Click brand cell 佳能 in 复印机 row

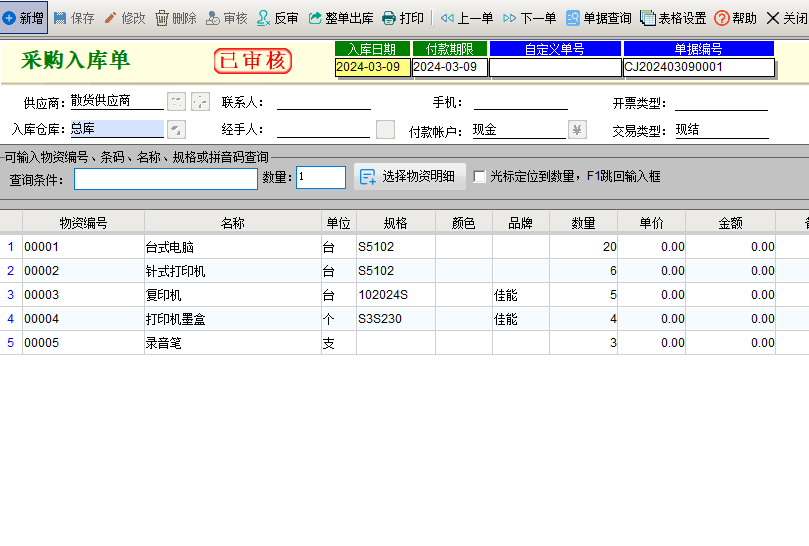point(521,295)
